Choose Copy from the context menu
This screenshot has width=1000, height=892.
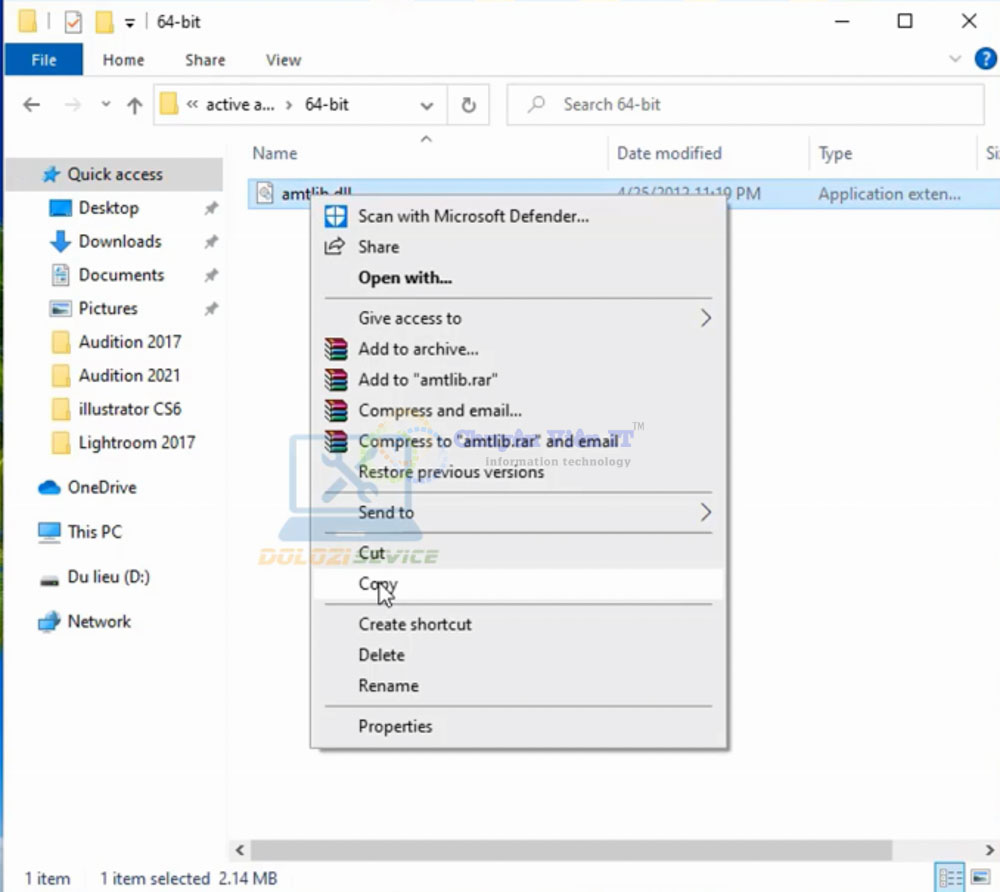click(378, 585)
